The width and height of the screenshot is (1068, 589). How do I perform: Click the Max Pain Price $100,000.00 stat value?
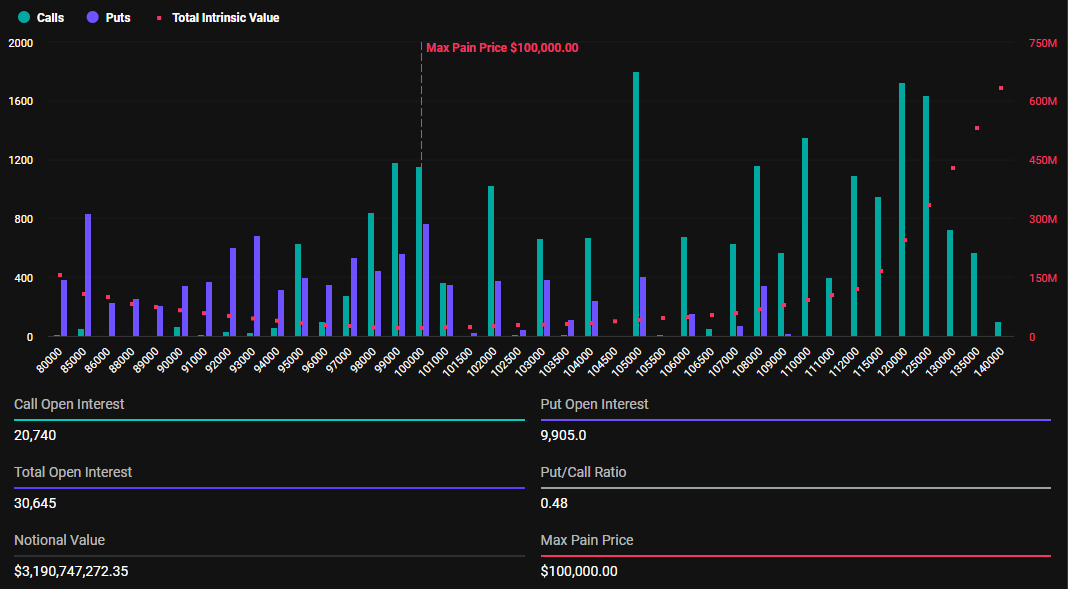pyautogui.click(x=579, y=571)
